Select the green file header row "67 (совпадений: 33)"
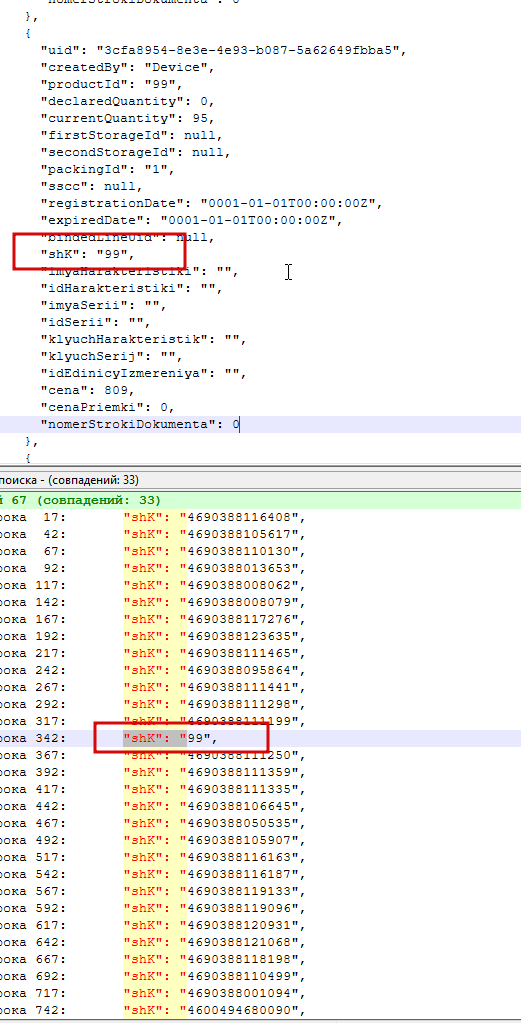Screen dimensions: 521x1023 [x=260, y=500]
